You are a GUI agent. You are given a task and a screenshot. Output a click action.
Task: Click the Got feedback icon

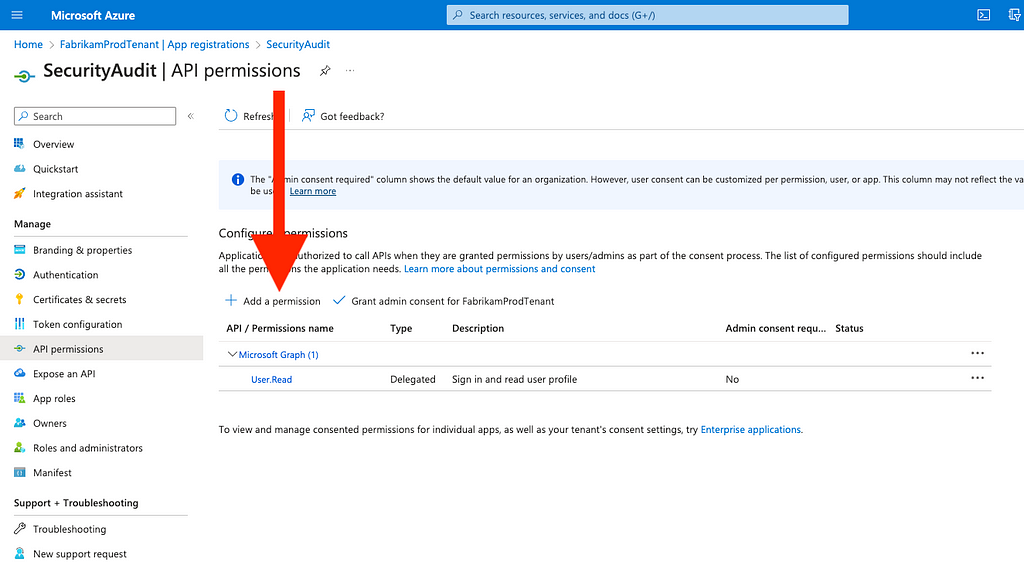click(308, 116)
